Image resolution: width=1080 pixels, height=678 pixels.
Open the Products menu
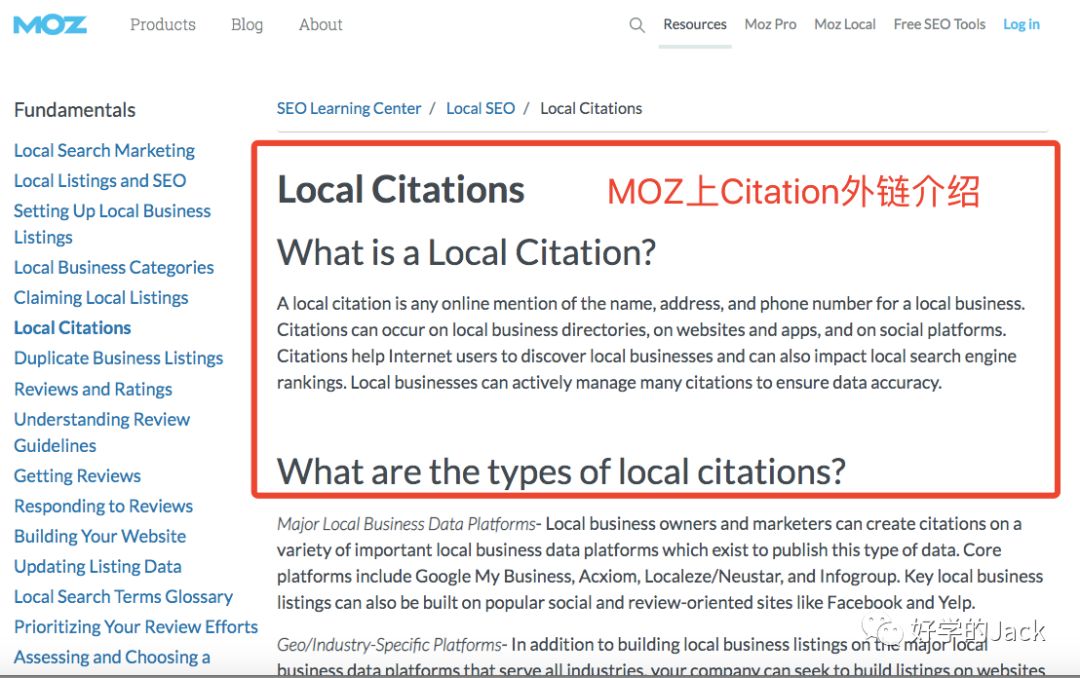[163, 24]
